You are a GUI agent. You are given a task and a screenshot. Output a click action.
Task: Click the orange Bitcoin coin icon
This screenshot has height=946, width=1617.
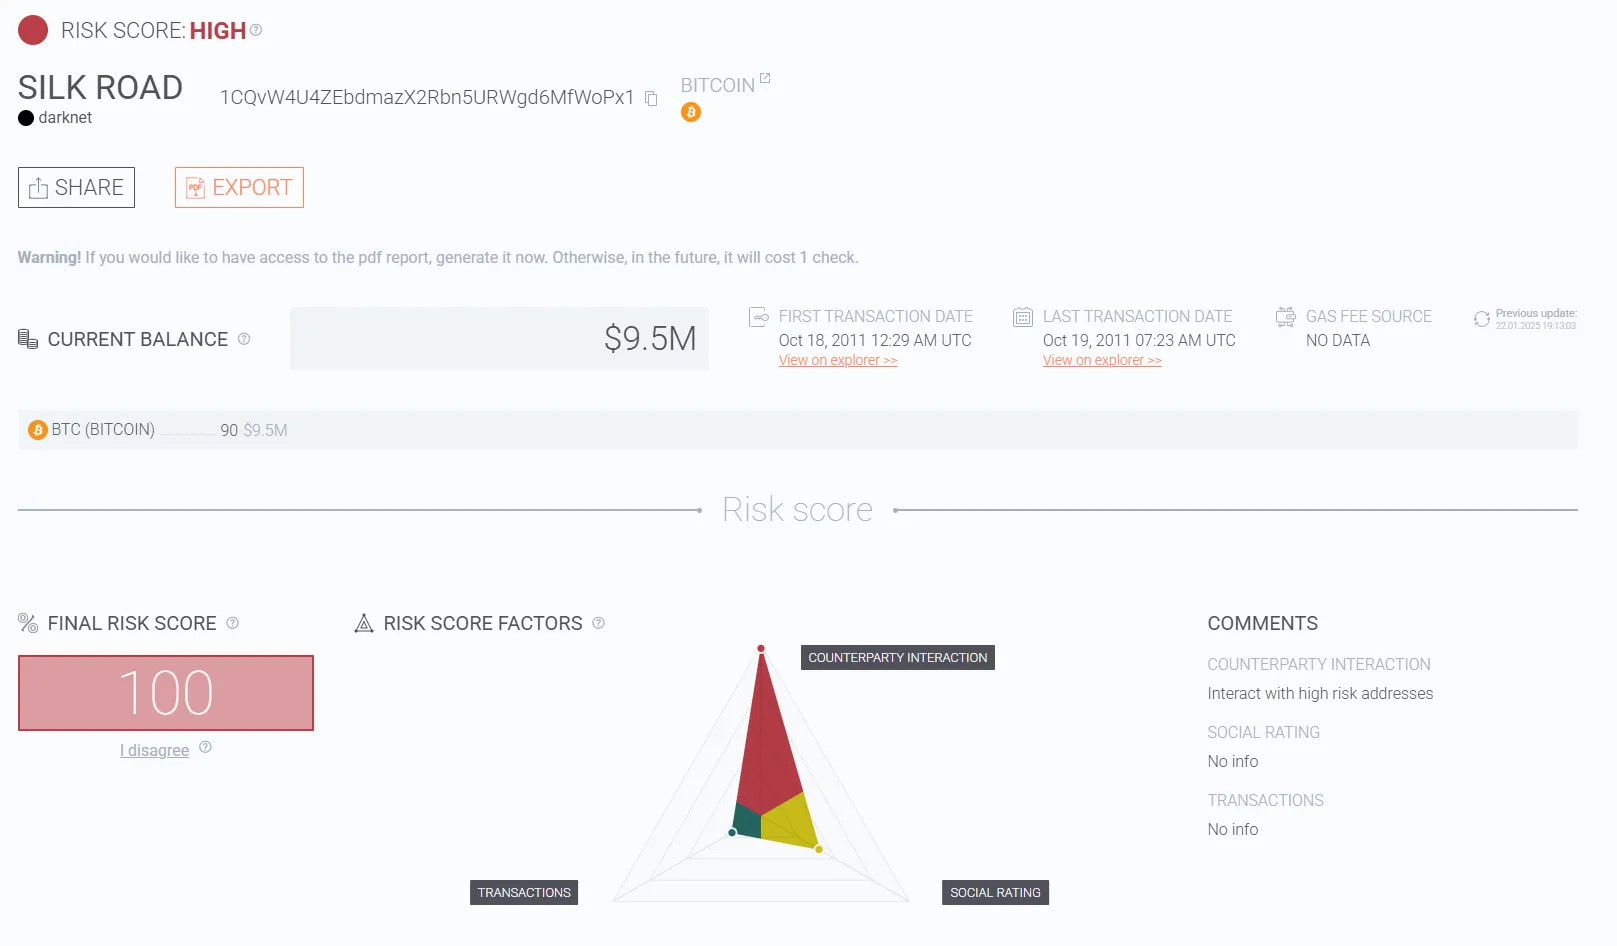691,112
